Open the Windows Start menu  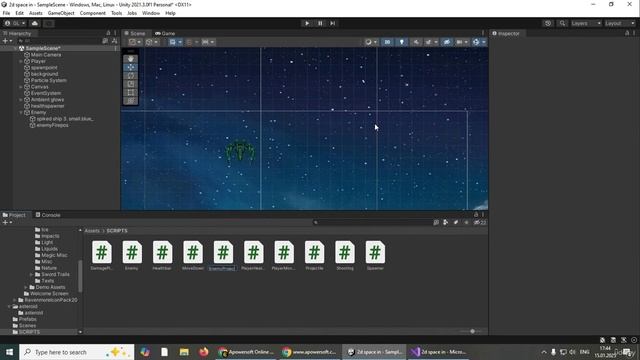[9, 352]
